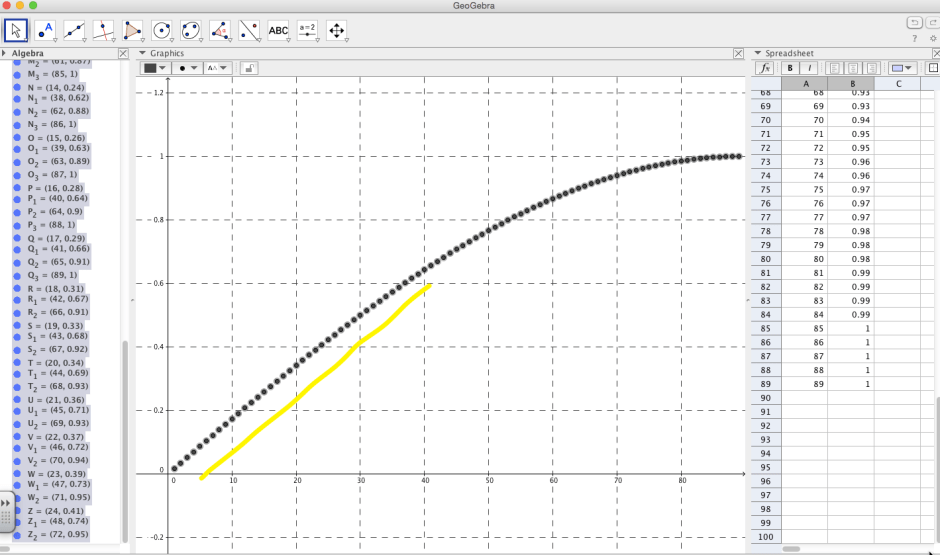Select spreadsheet row header 90
The width and height of the screenshot is (940, 555).
pyautogui.click(x=767, y=398)
